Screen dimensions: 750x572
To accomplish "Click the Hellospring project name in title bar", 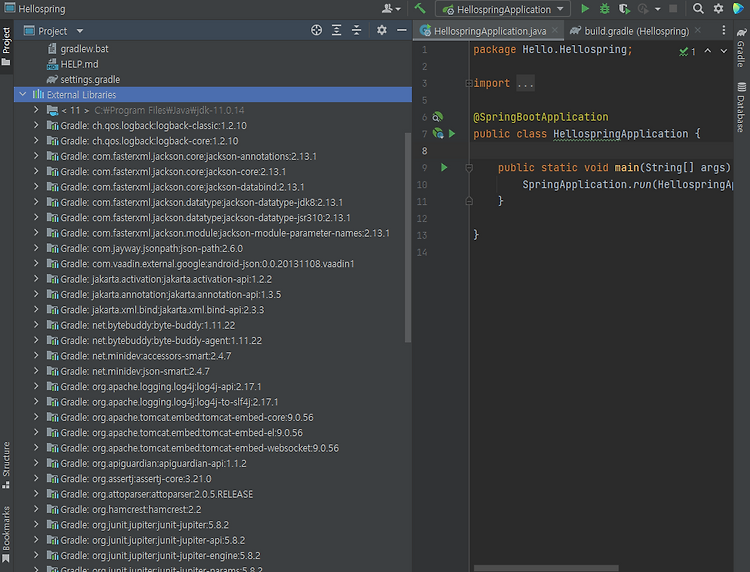I will coord(42,9).
